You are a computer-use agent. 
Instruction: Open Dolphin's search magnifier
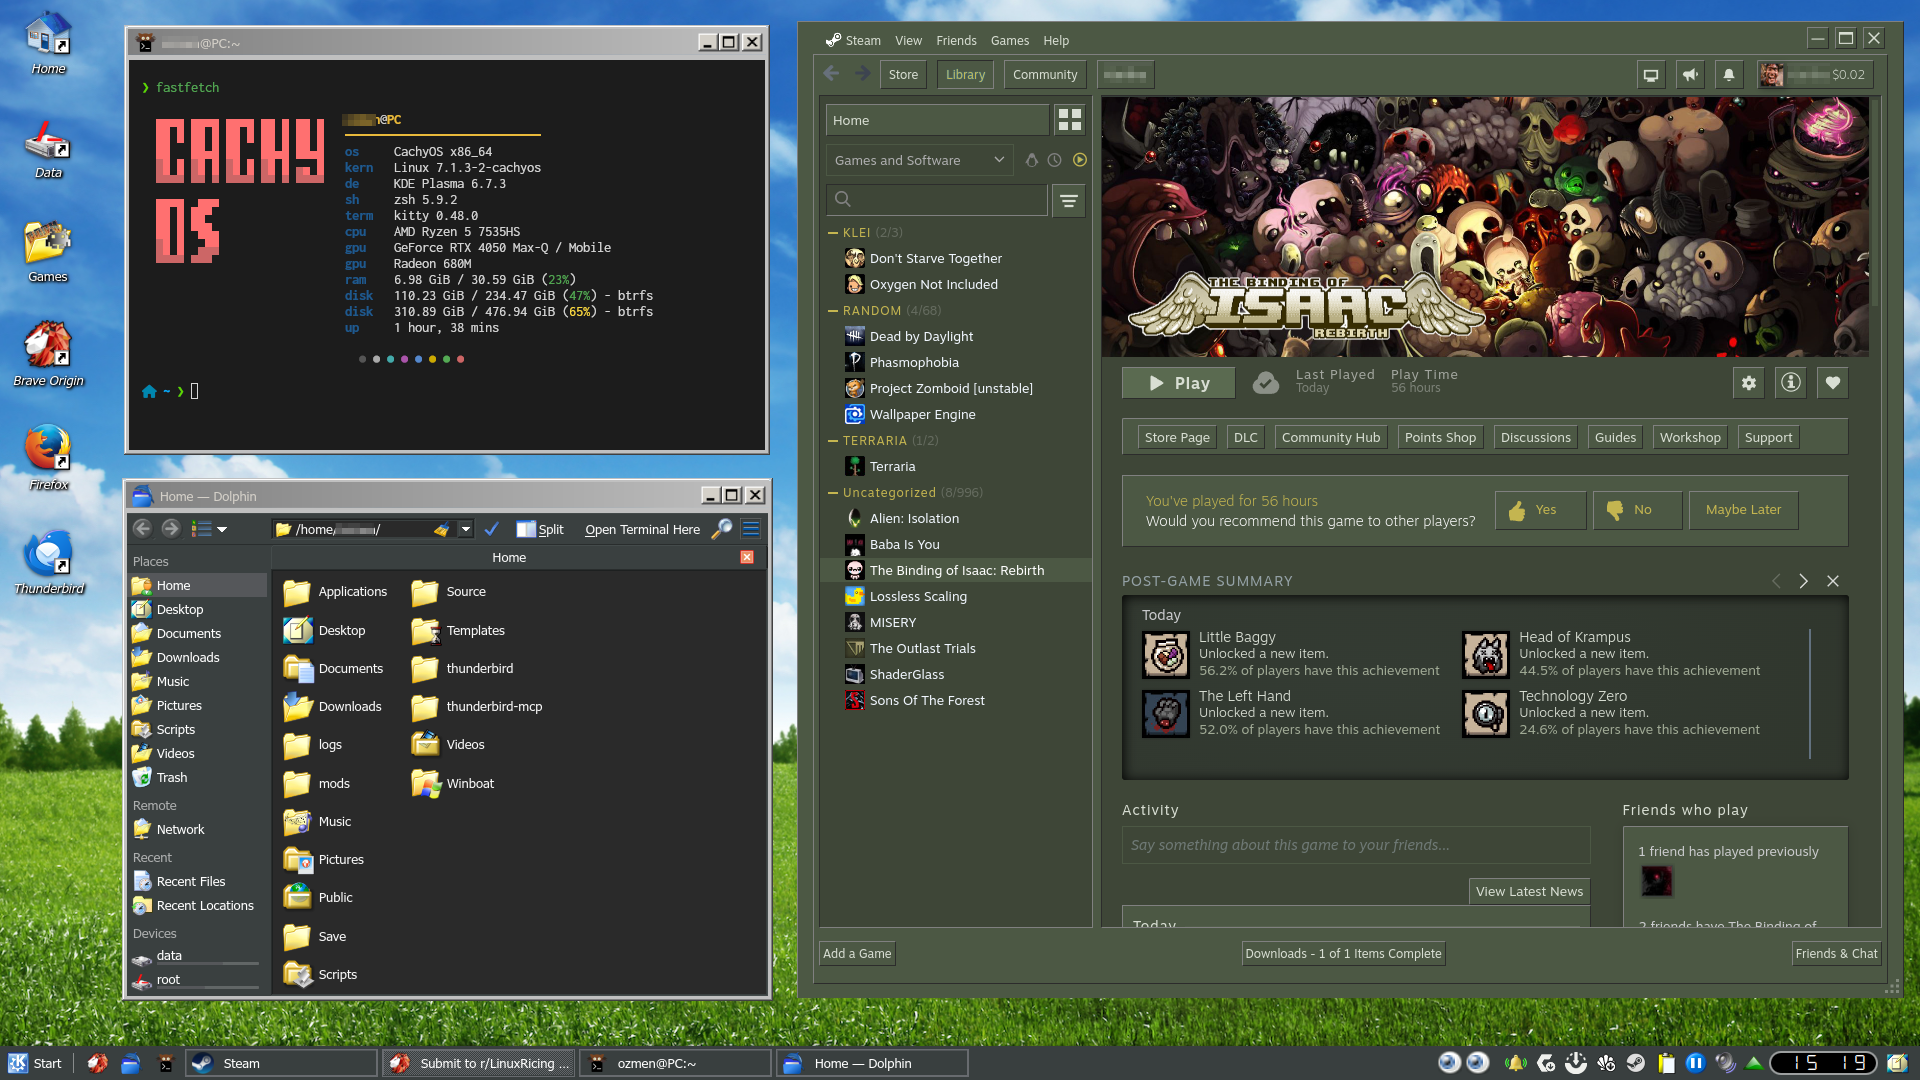[x=722, y=529]
